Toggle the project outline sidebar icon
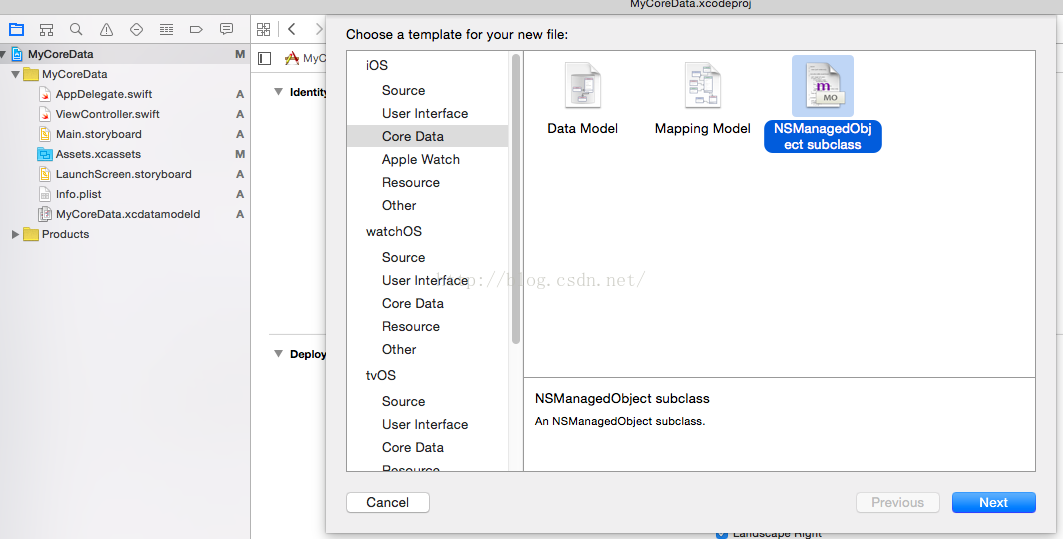The height and width of the screenshot is (539, 1063). [x=265, y=58]
